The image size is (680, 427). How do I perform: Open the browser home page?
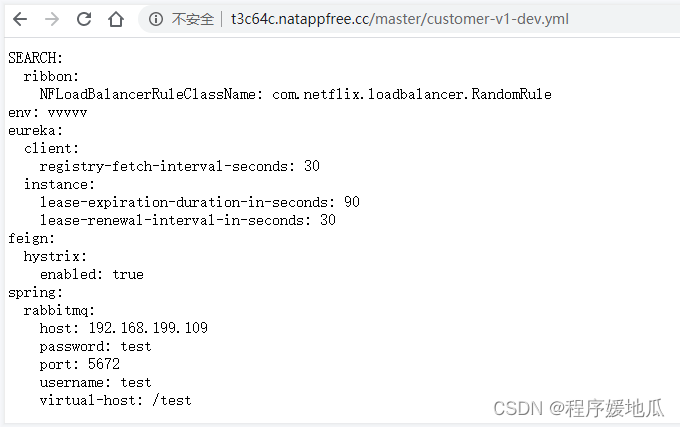click(116, 19)
